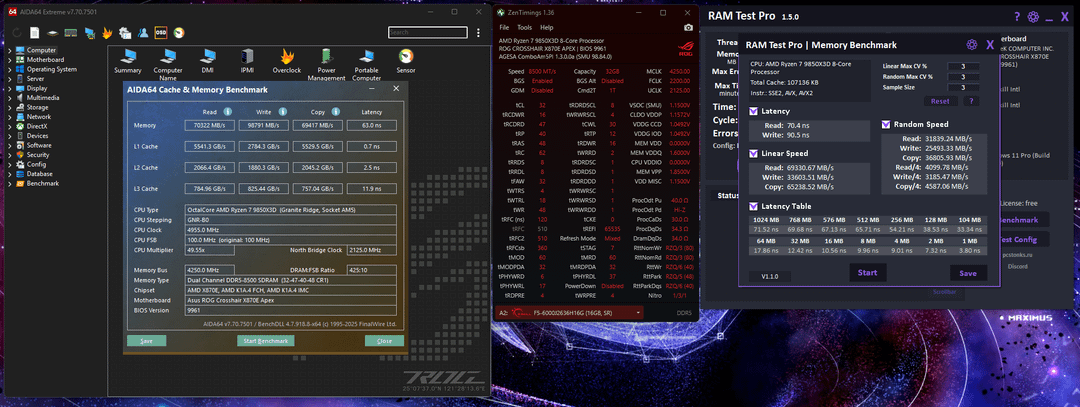The height and width of the screenshot is (407, 1080).
Task: Disable the Random Speed checkbox
Action: coord(886,124)
